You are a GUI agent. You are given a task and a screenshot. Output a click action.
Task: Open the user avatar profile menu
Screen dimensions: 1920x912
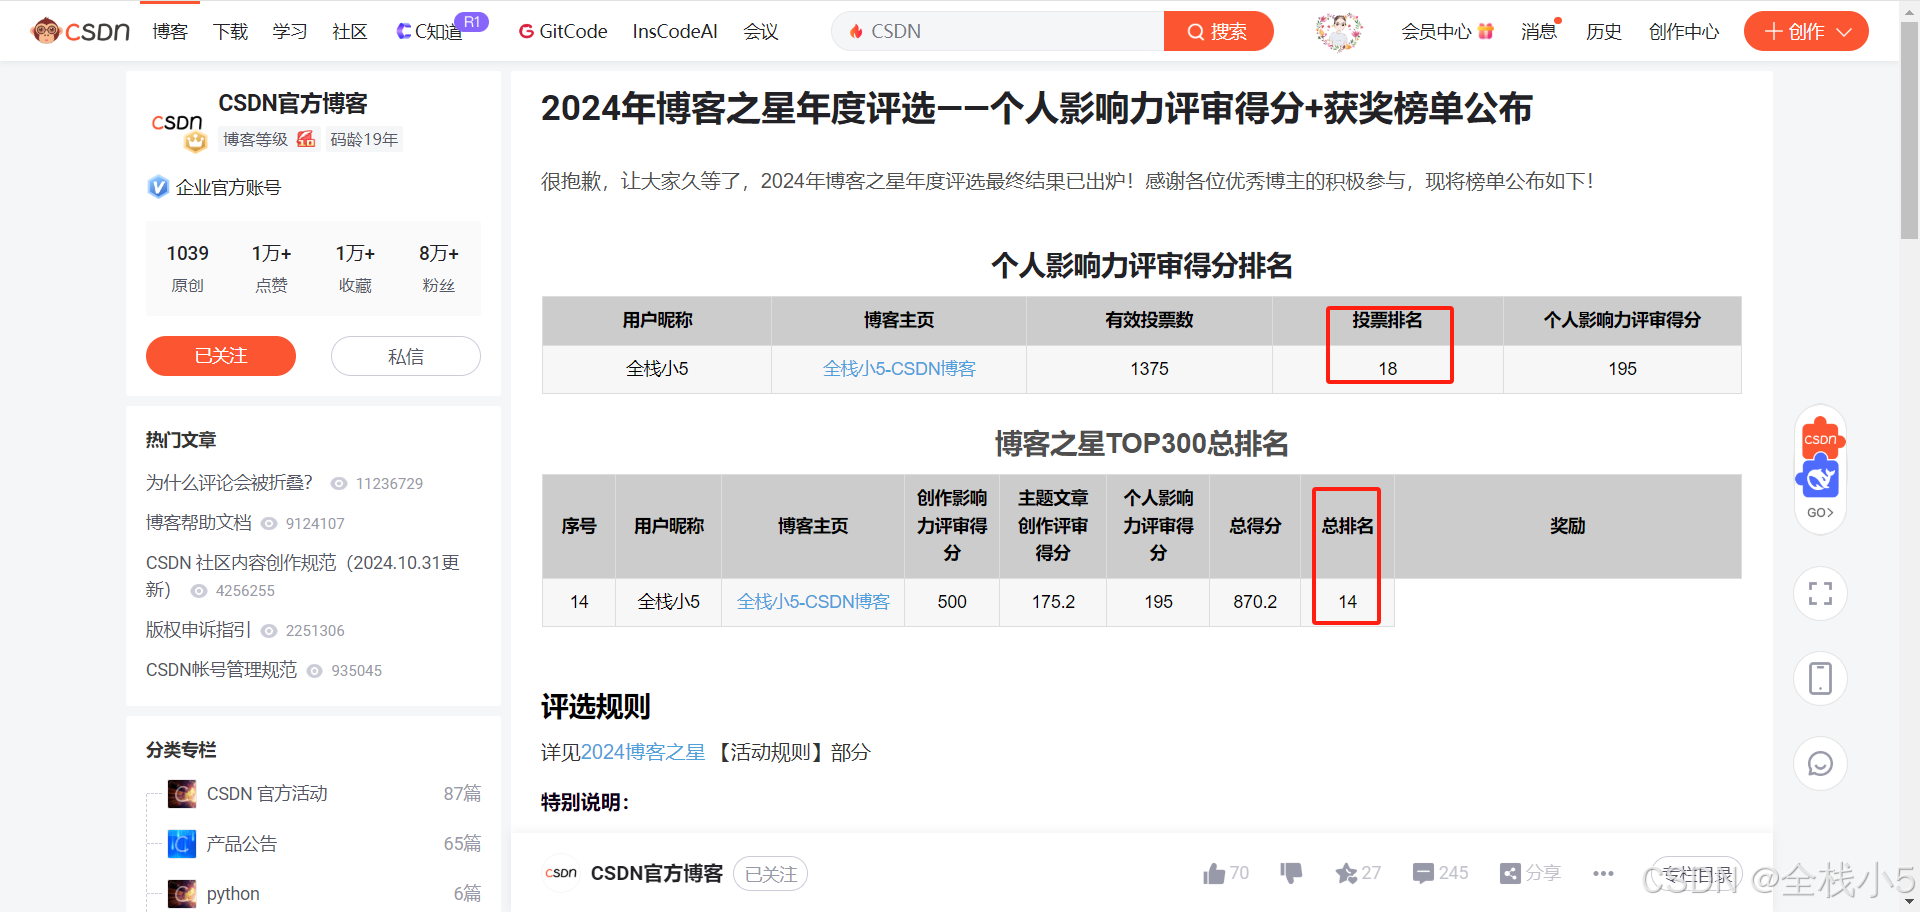coord(1339,31)
